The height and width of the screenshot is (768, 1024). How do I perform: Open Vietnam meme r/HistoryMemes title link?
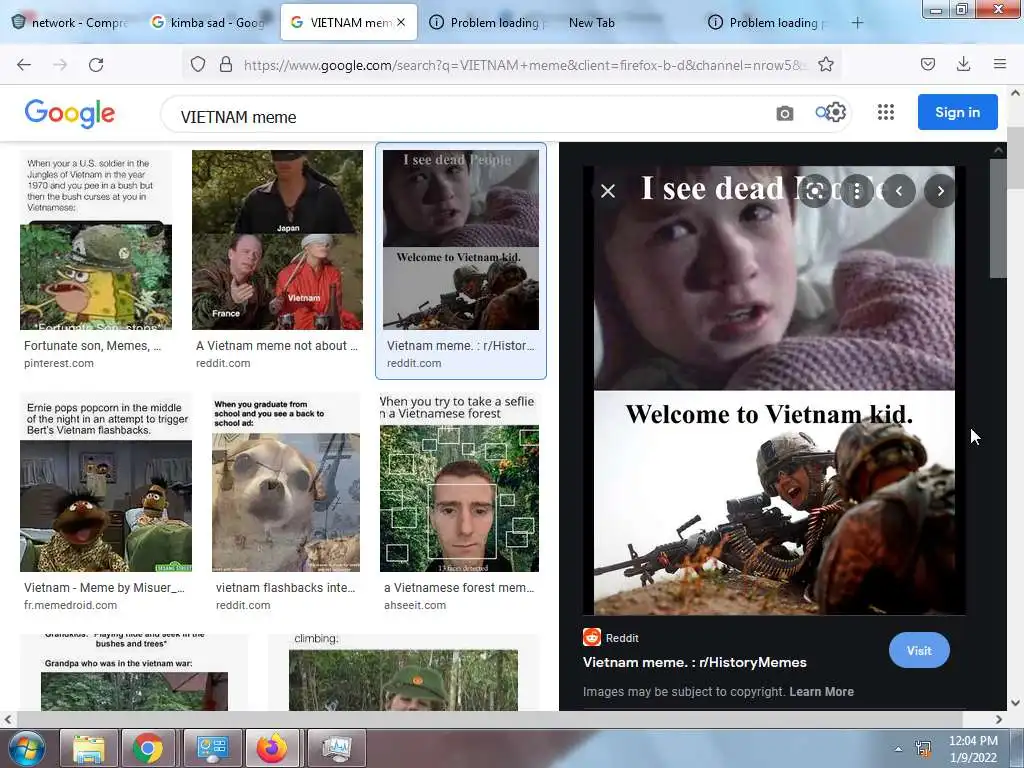point(694,662)
